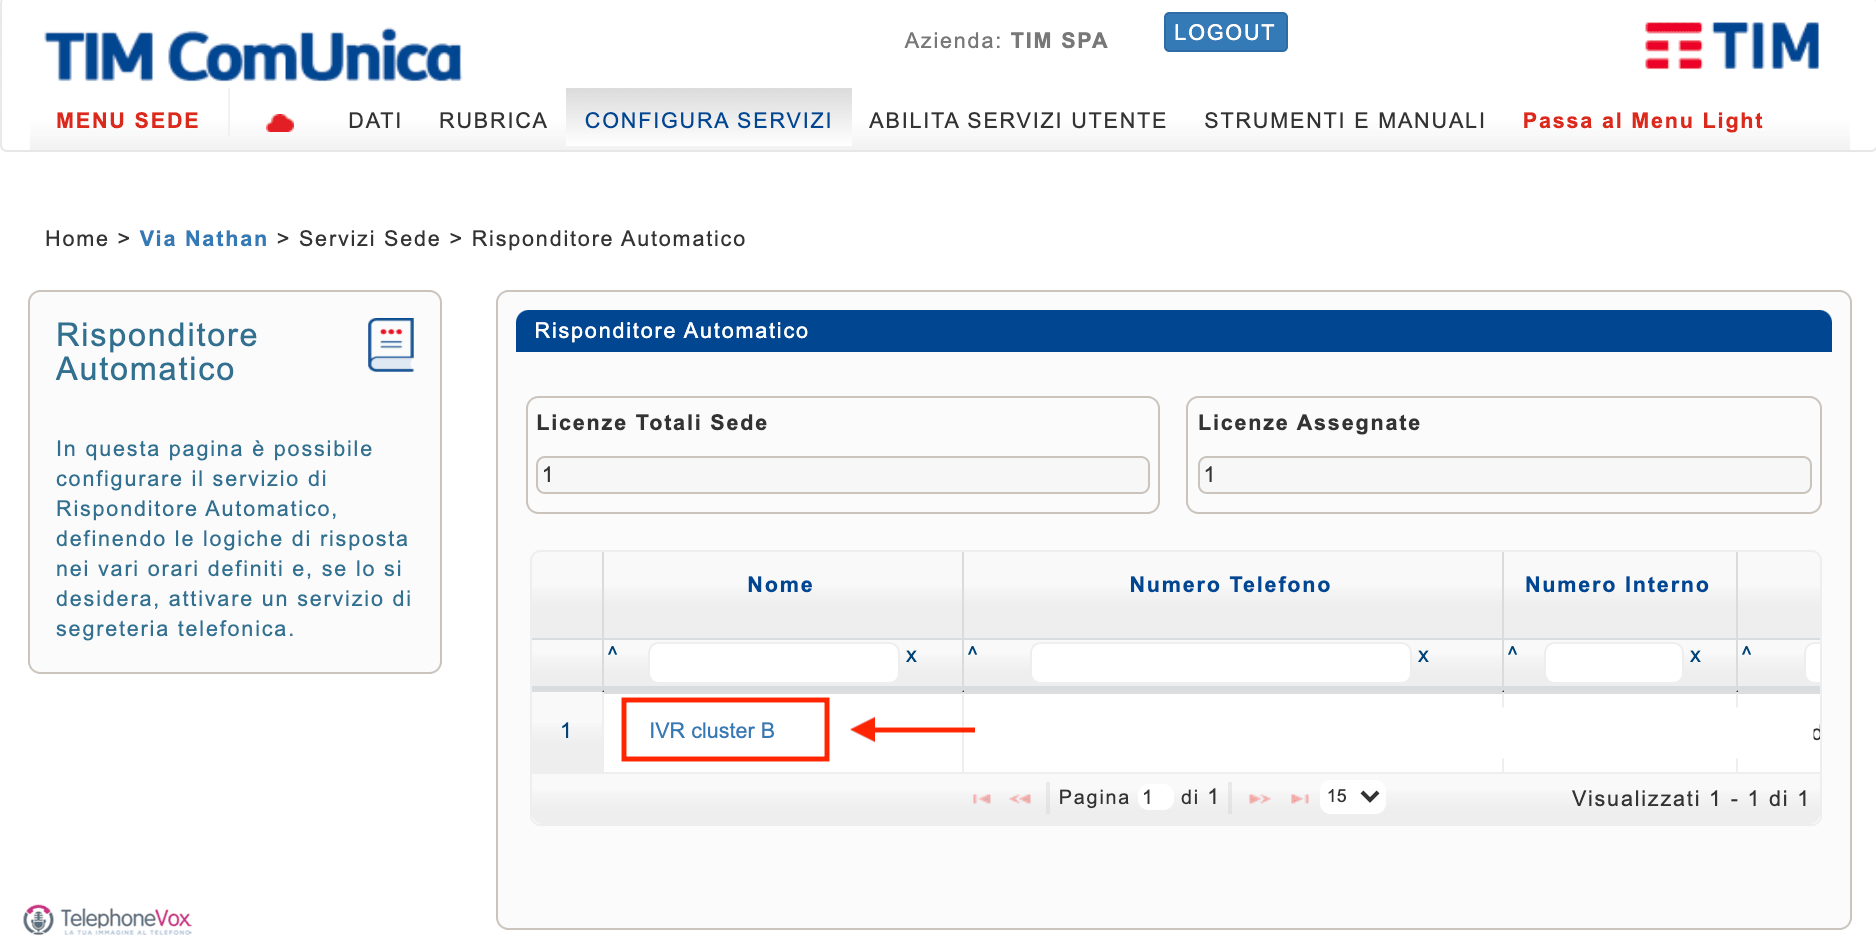Click 'Servizi Sede' in the breadcrumb

coord(370,239)
